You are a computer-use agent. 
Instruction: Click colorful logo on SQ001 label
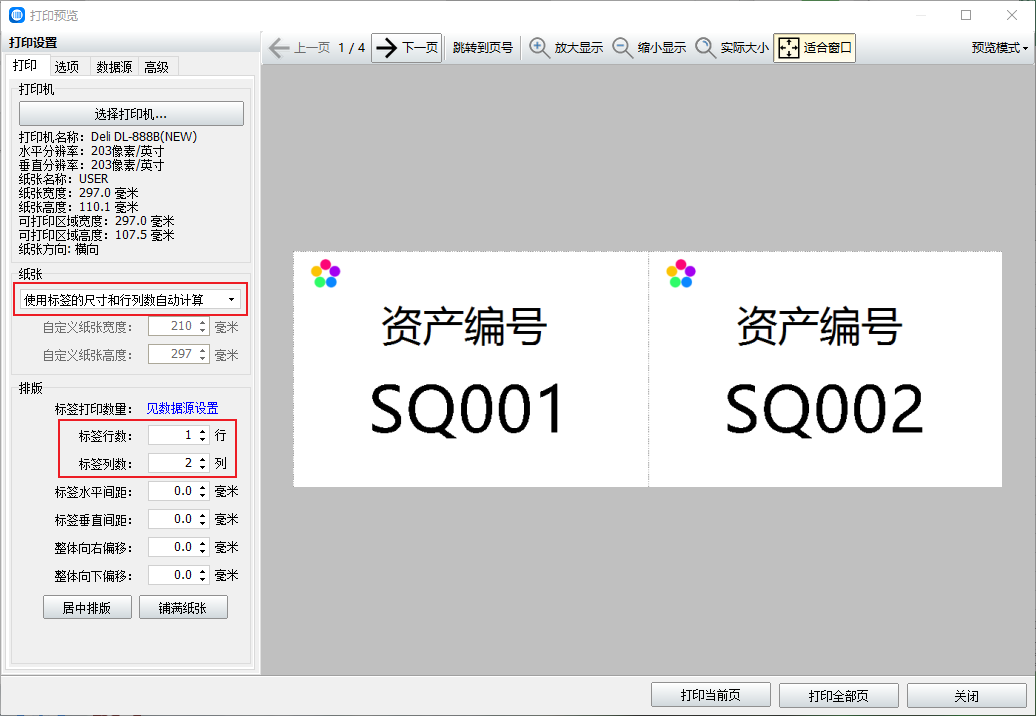click(325, 273)
